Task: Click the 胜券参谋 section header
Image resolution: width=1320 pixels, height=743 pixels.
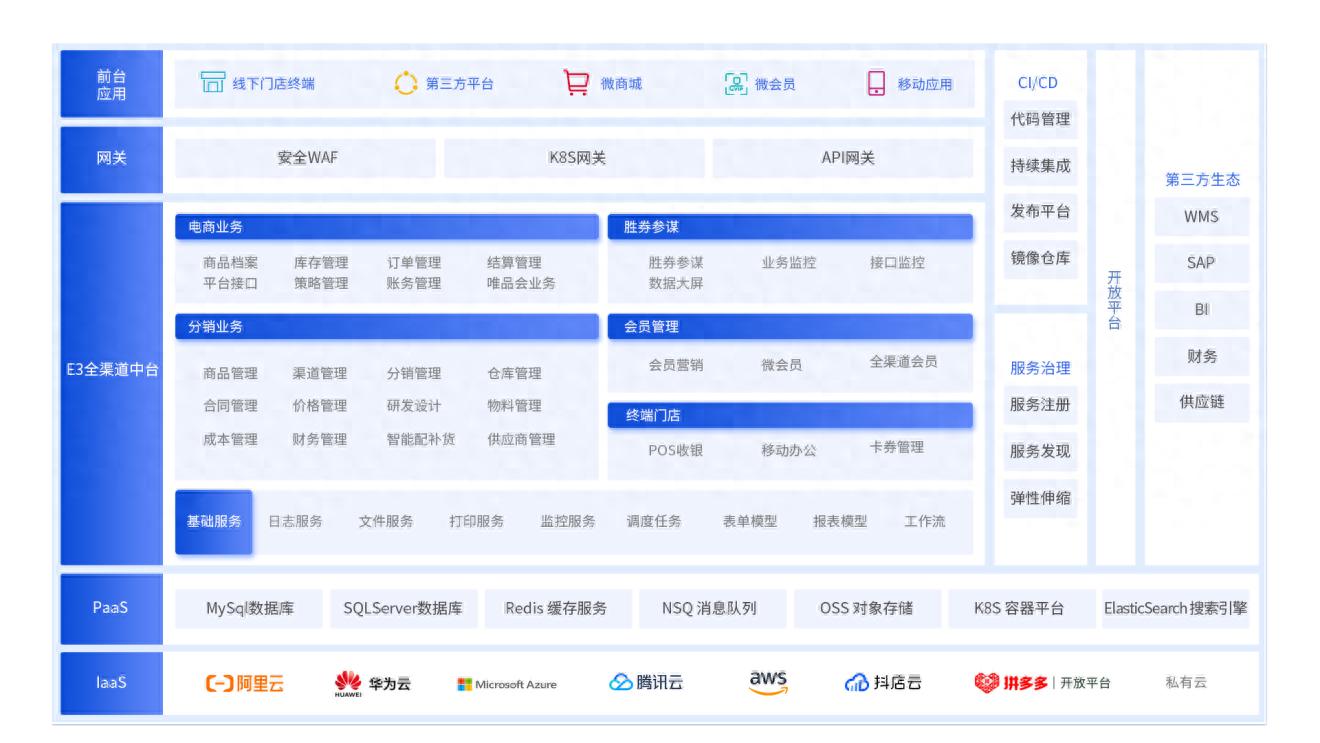Action: [790, 227]
